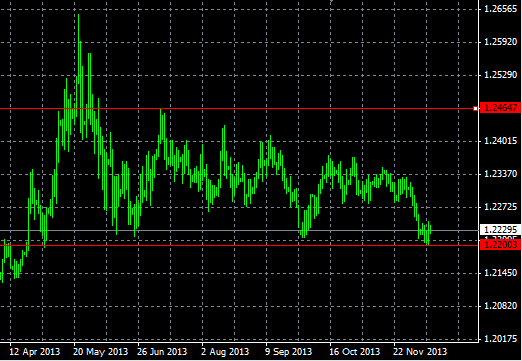Click the white 1.22295 current price label

tap(500, 230)
